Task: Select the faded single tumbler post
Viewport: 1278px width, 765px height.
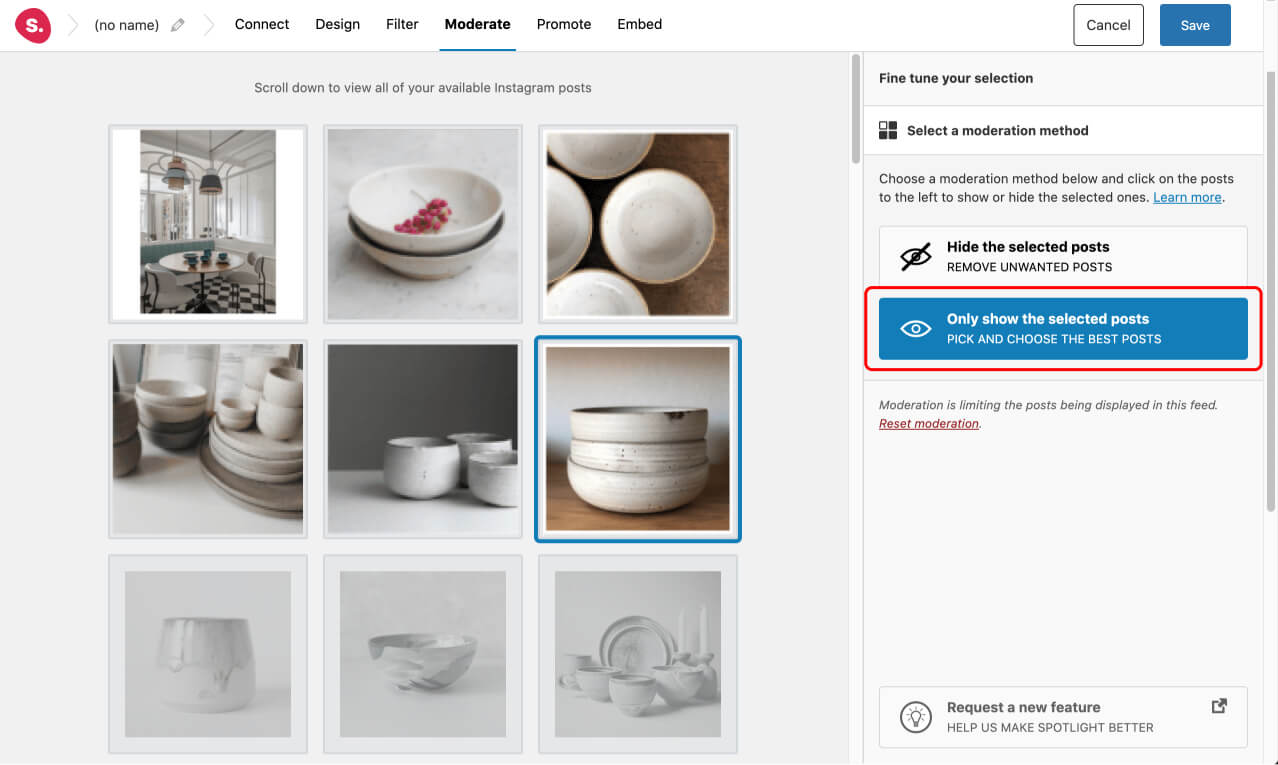Action: pos(208,654)
